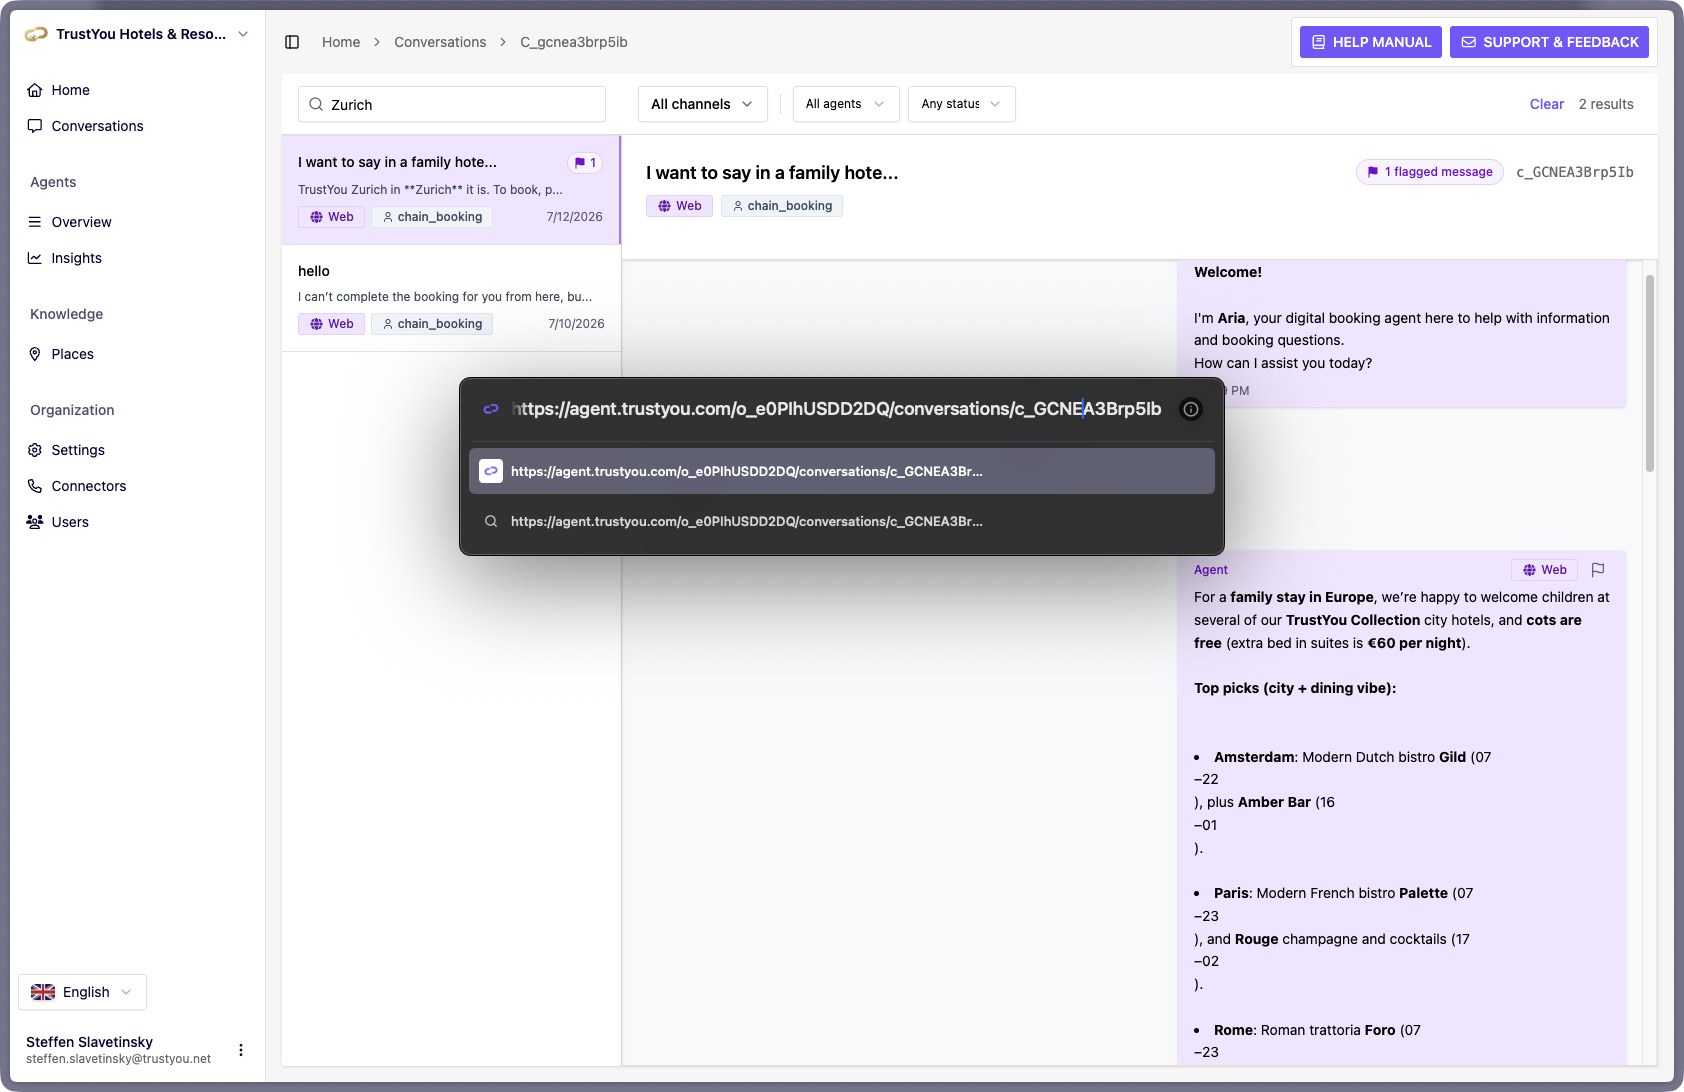Image resolution: width=1684 pixels, height=1092 pixels.
Task: Click Web tag in conversation header
Action: click(x=679, y=206)
